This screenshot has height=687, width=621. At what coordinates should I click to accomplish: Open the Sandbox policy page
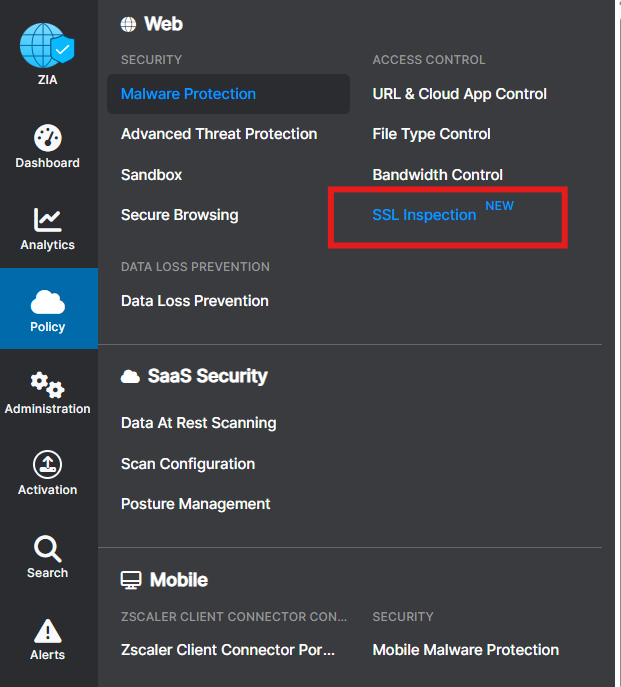tap(151, 175)
